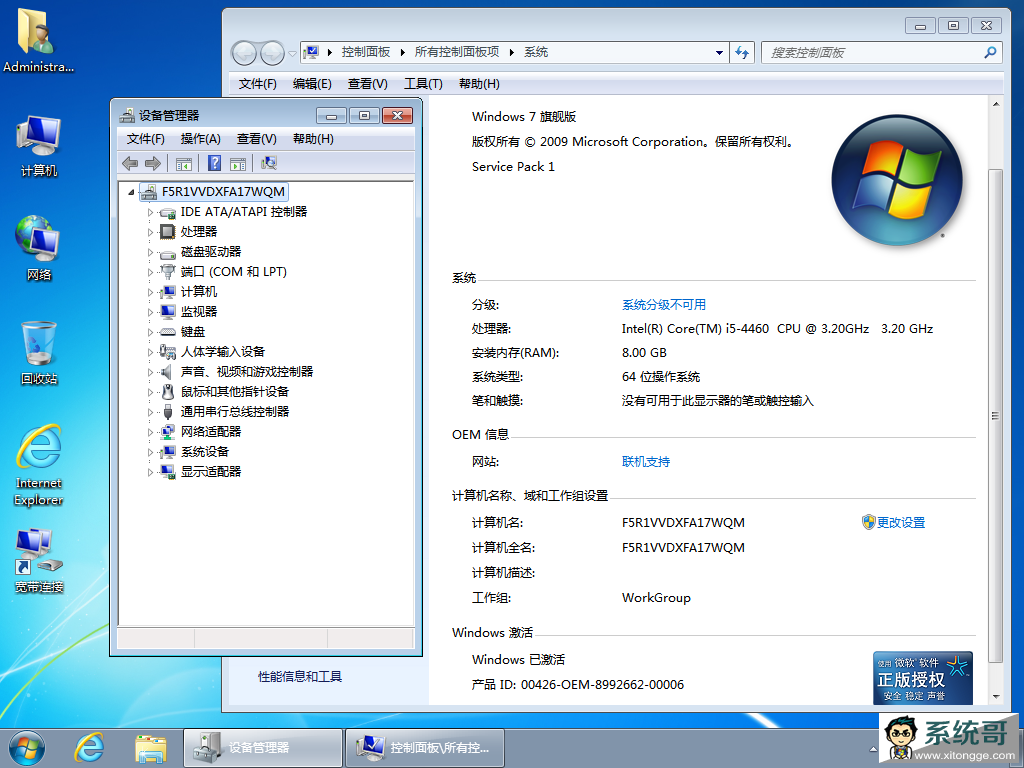Screen dimensions: 1024x768
Task: Select the IDE ATA/ATAPI 控制器 icon
Action: pyautogui.click(x=168, y=212)
